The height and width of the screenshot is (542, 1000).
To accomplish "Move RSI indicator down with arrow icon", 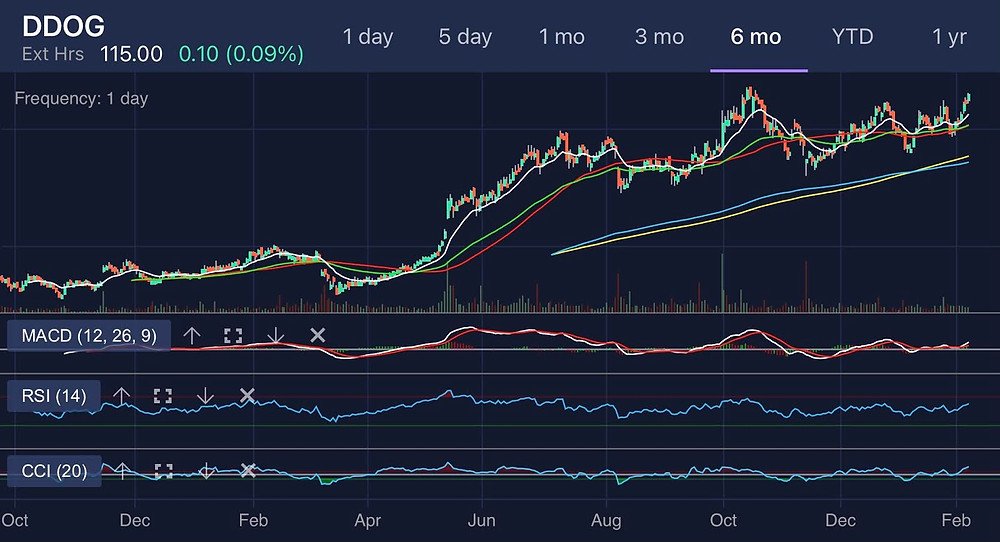I will [205, 396].
